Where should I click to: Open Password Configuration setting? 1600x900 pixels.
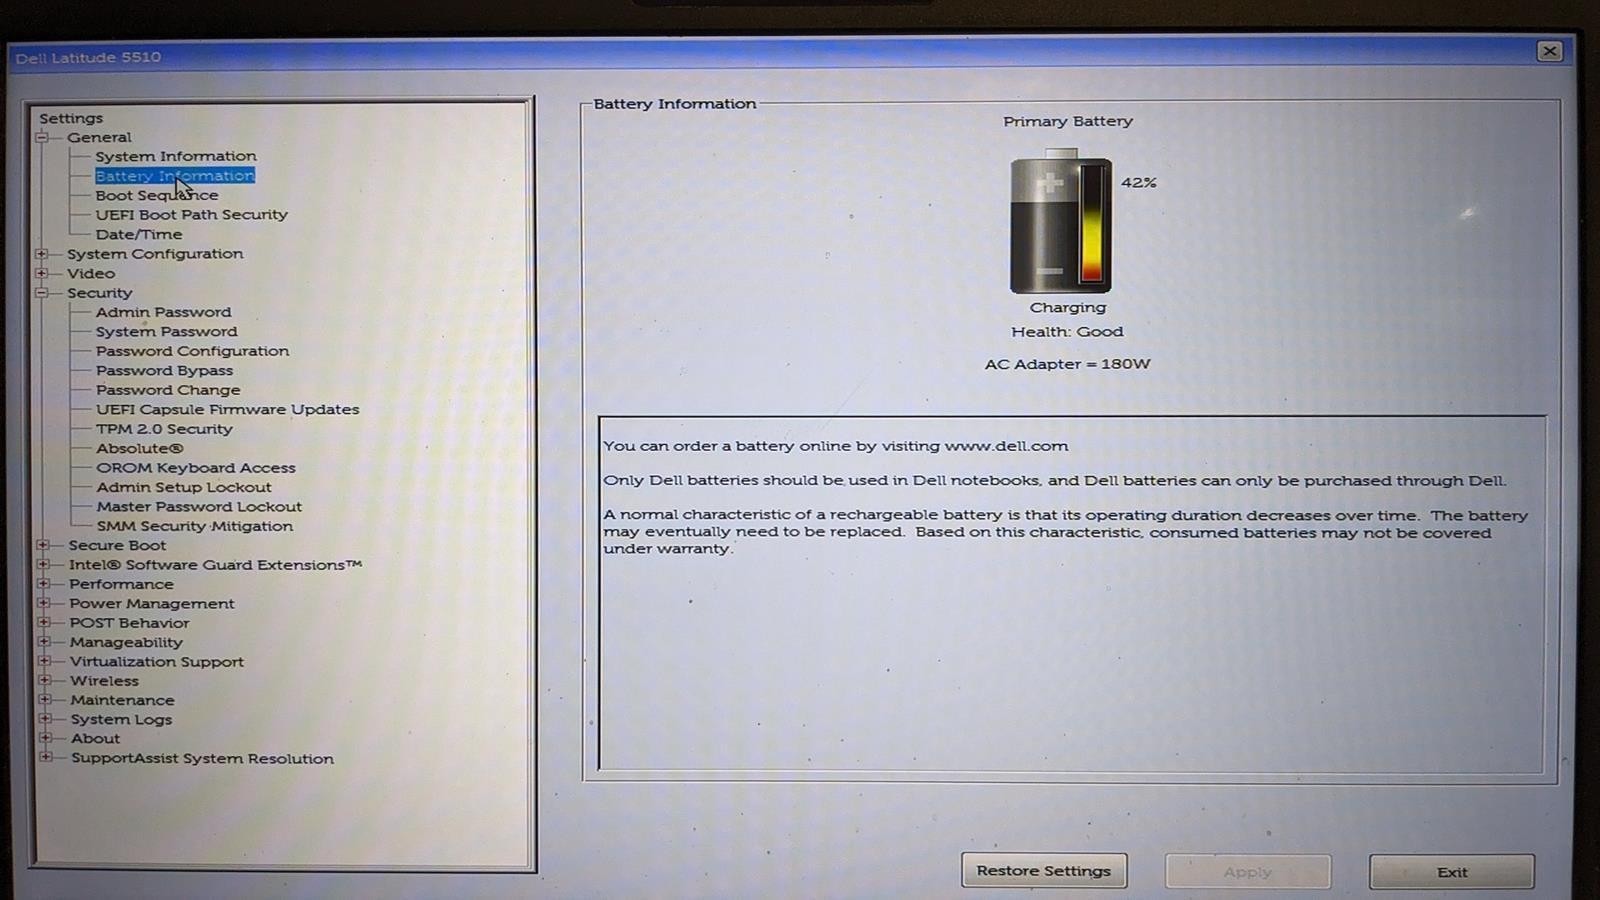193,351
